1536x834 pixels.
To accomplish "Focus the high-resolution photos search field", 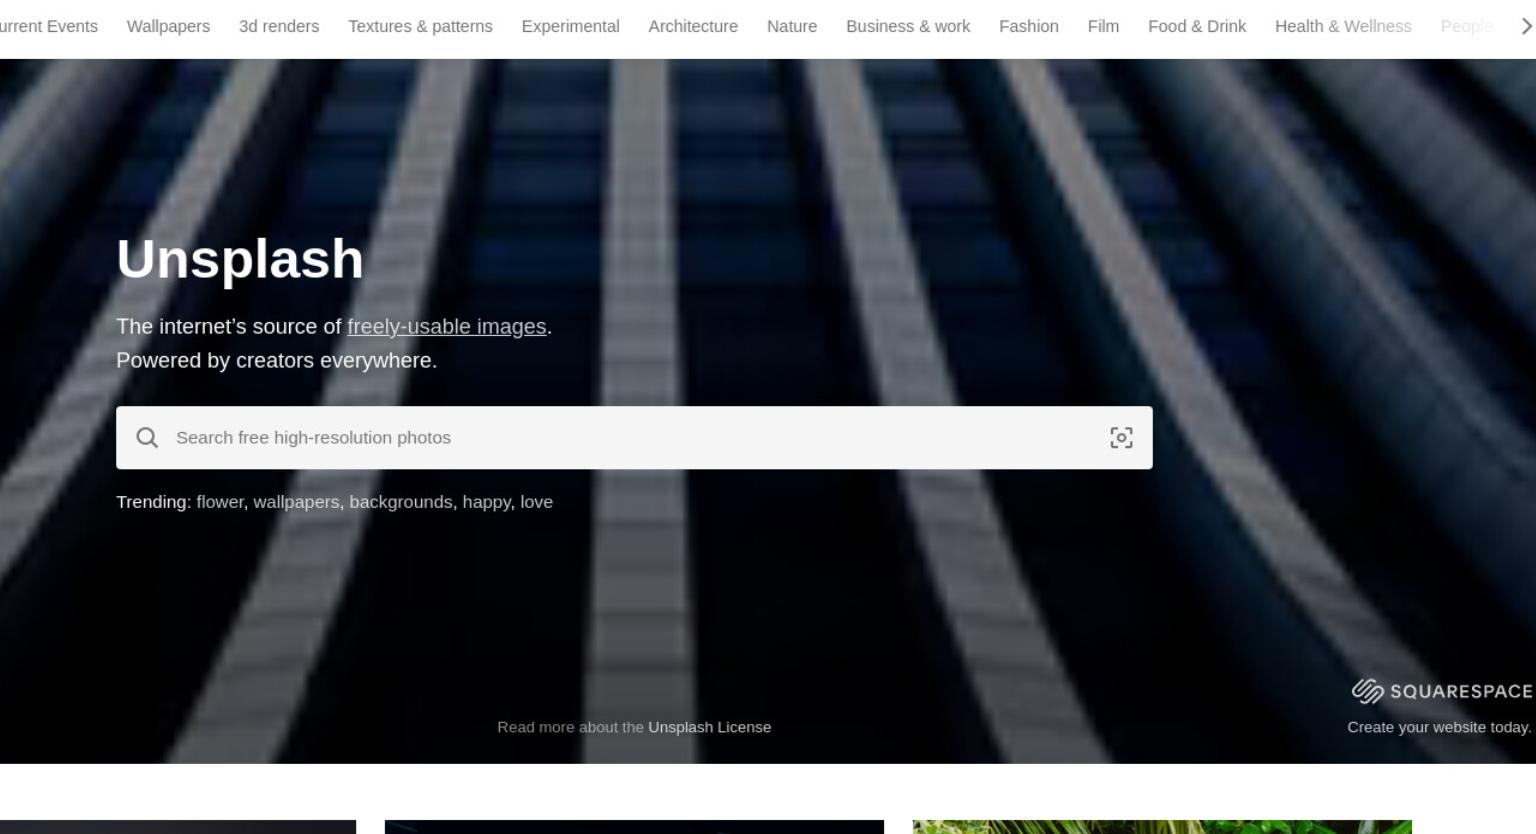I will 634,438.
